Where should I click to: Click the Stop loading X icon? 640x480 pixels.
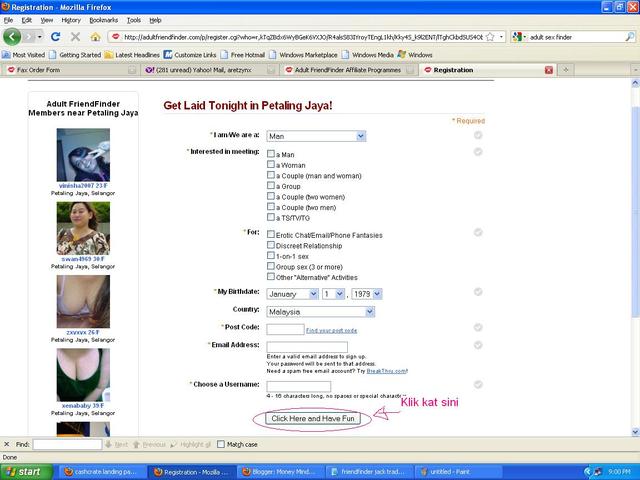click(75, 37)
